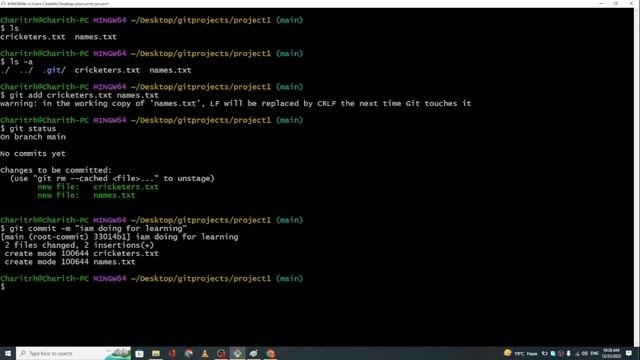This screenshot has height=360, width=640.
Task: Click the "On branch main" line
Action: click(x=33, y=137)
